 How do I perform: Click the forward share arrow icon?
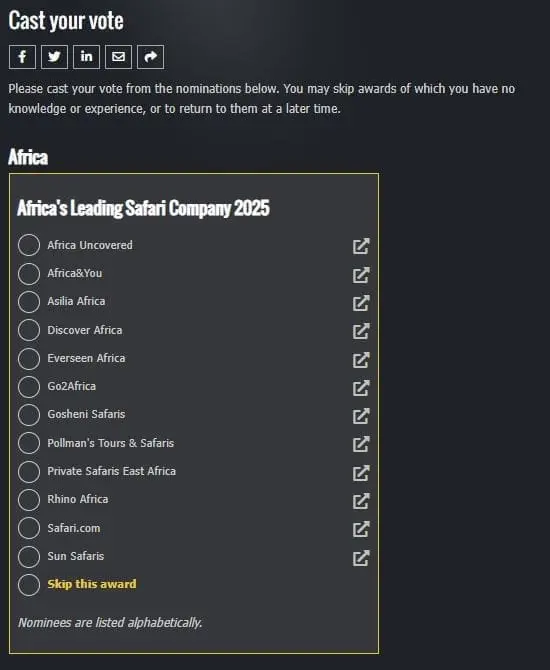point(150,57)
